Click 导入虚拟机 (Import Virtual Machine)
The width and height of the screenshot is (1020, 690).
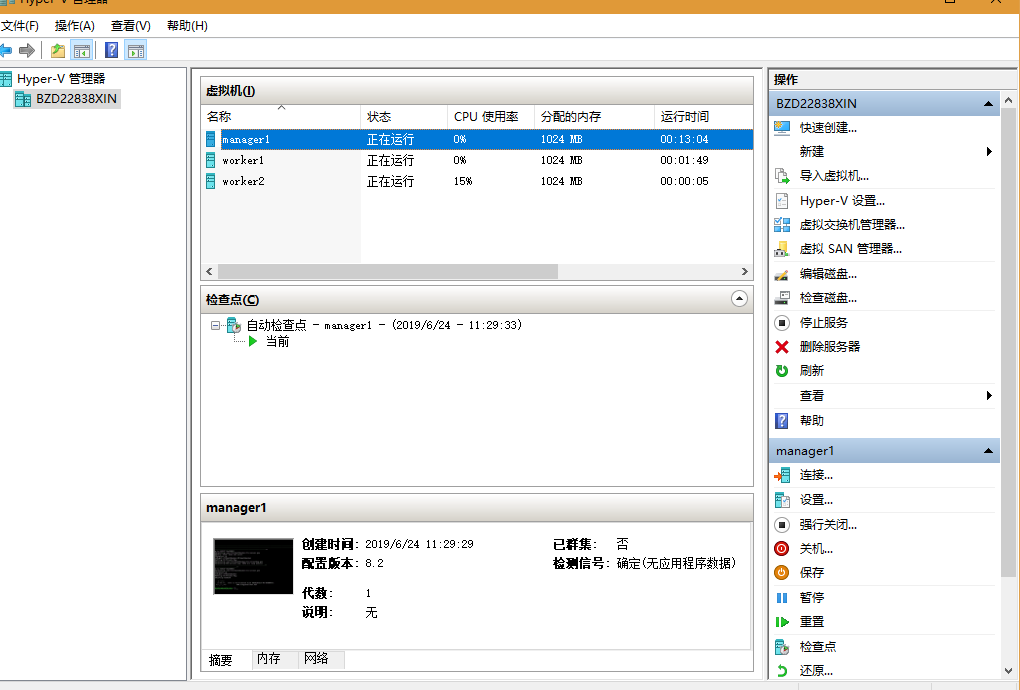click(826, 176)
